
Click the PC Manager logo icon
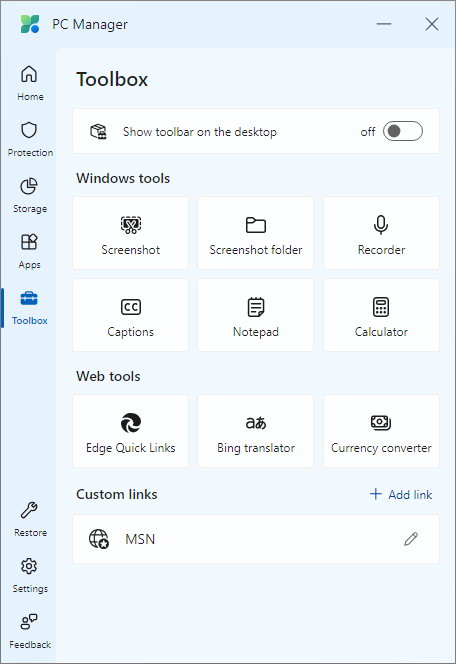click(x=30, y=24)
